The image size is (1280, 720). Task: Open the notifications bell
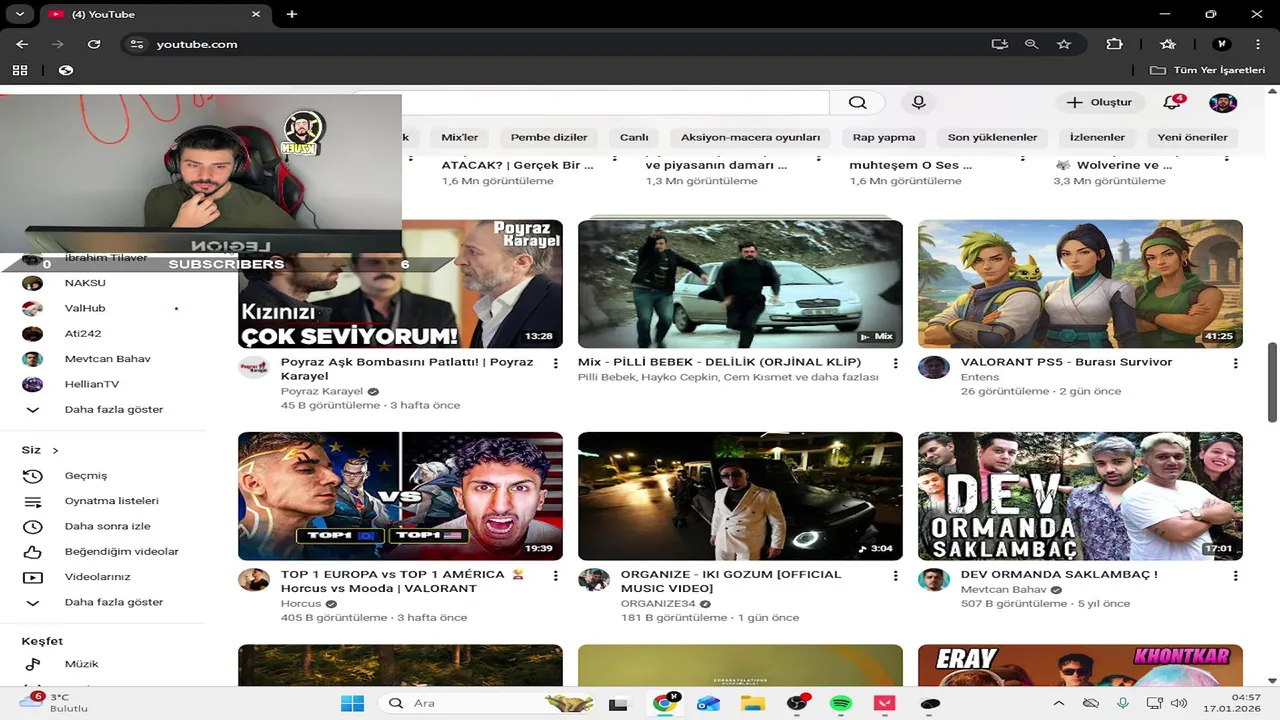[x=1173, y=102]
